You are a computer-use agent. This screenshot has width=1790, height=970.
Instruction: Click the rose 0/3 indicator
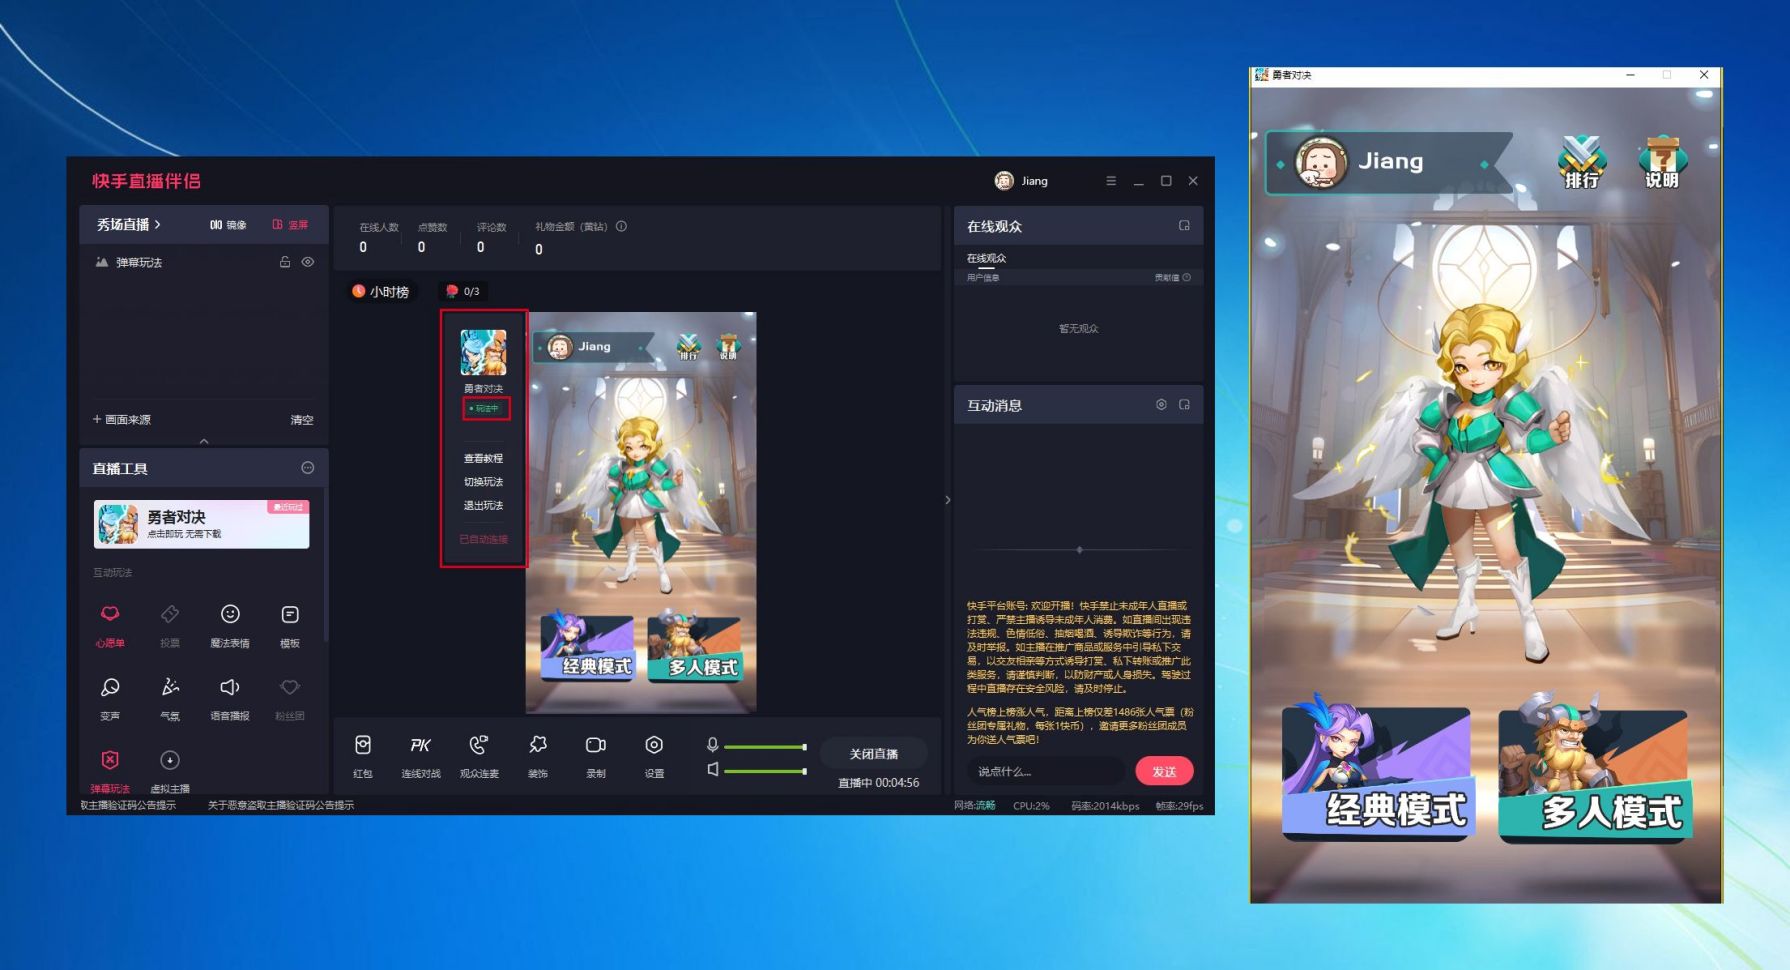click(462, 292)
